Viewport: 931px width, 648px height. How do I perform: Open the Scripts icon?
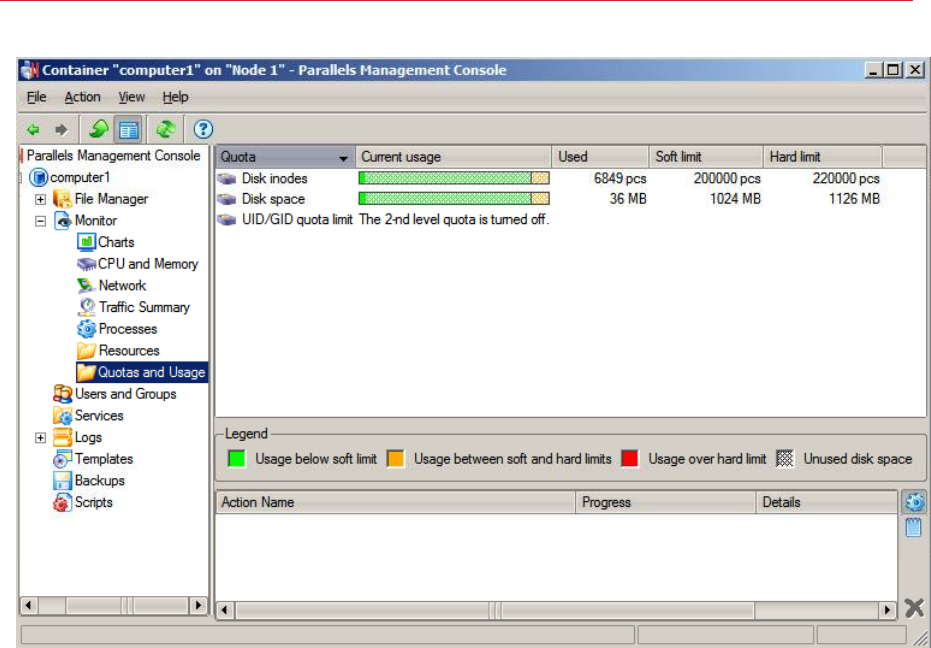pyautogui.click(x=62, y=502)
